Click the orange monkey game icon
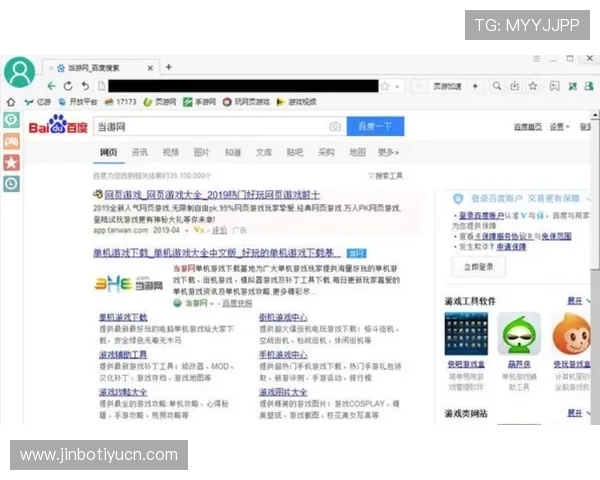Image resolution: width=600 pixels, height=480 pixels. (x=572, y=334)
